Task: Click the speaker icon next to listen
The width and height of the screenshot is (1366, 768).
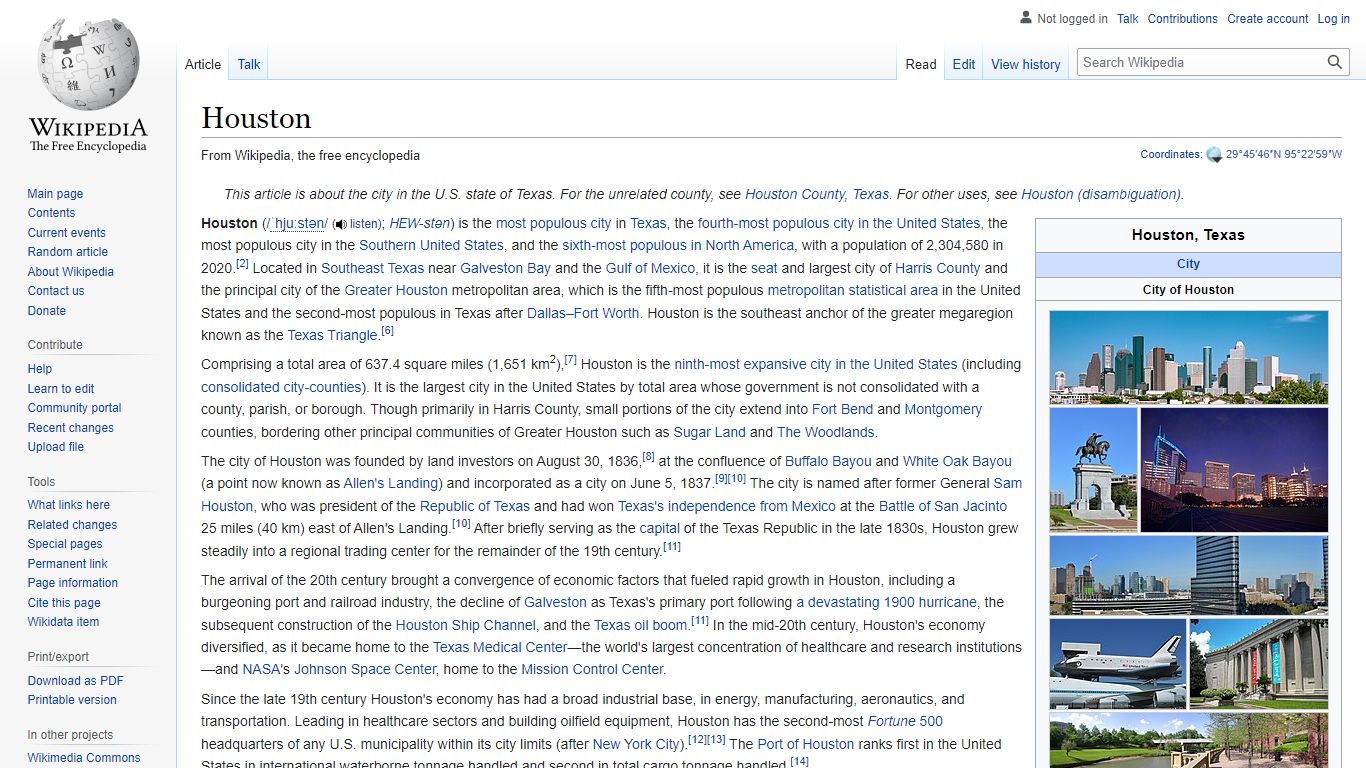Action: click(x=340, y=225)
